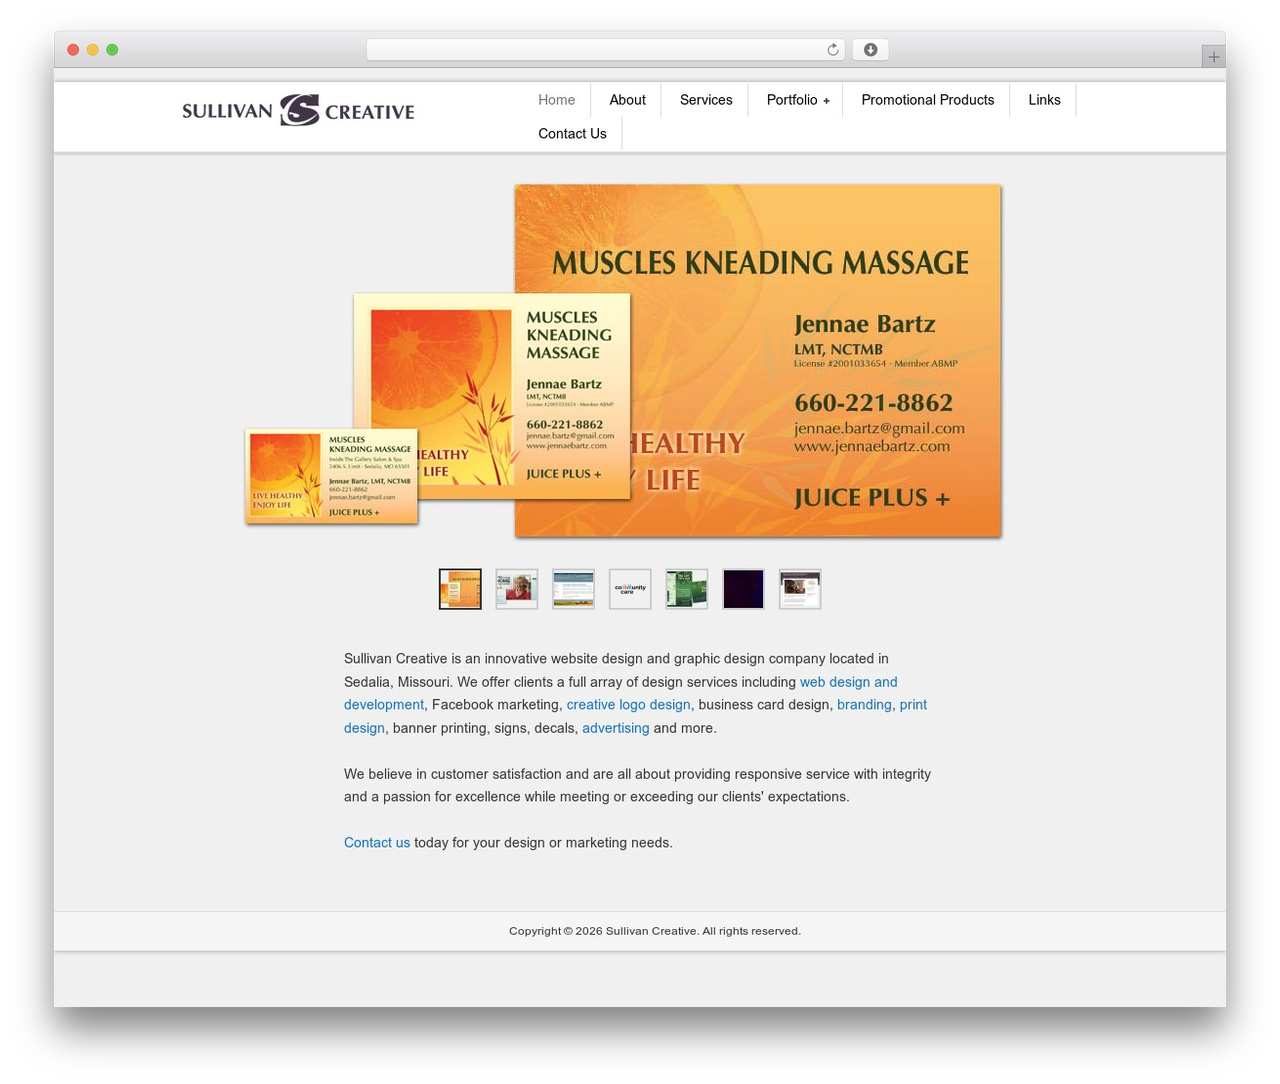Pick the dark purple thumbnail
This screenshot has height=1084, width=1280.
click(743, 589)
